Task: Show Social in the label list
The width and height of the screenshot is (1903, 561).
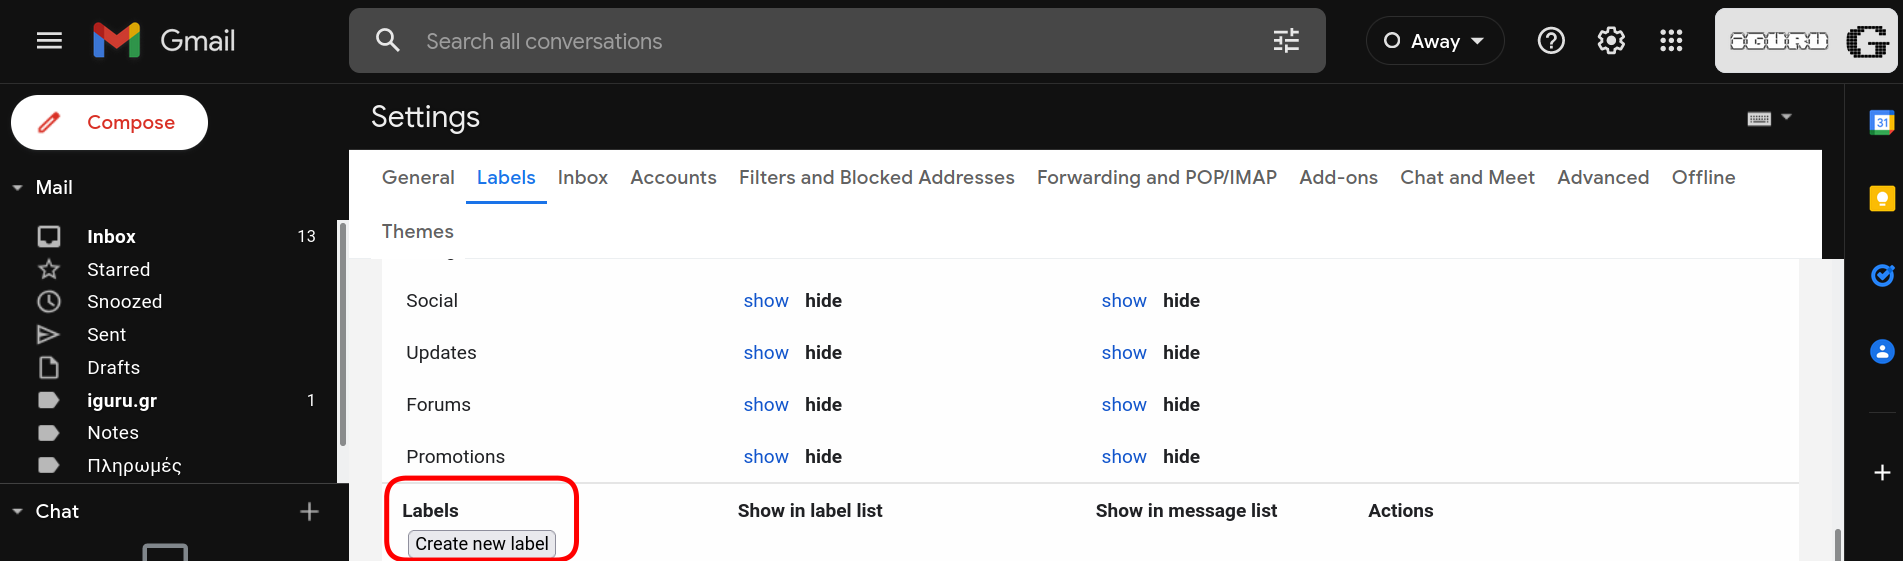Action: click(x=766, y=301)
